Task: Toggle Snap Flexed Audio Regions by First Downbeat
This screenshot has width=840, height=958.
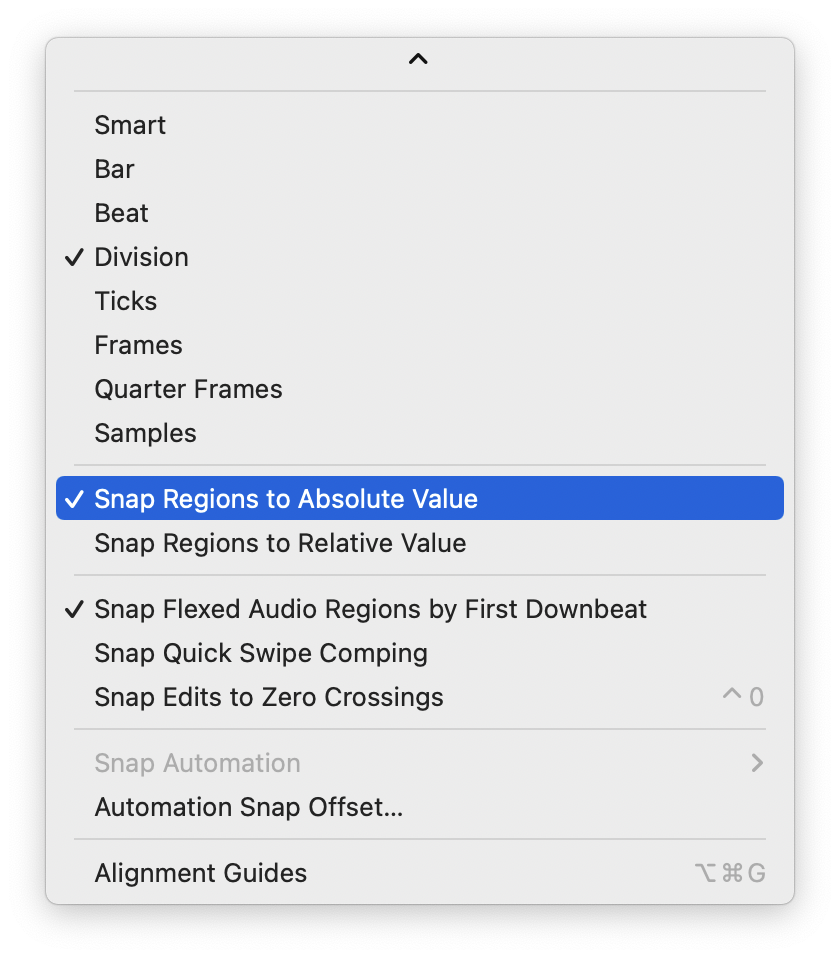Action: (370, 609)
